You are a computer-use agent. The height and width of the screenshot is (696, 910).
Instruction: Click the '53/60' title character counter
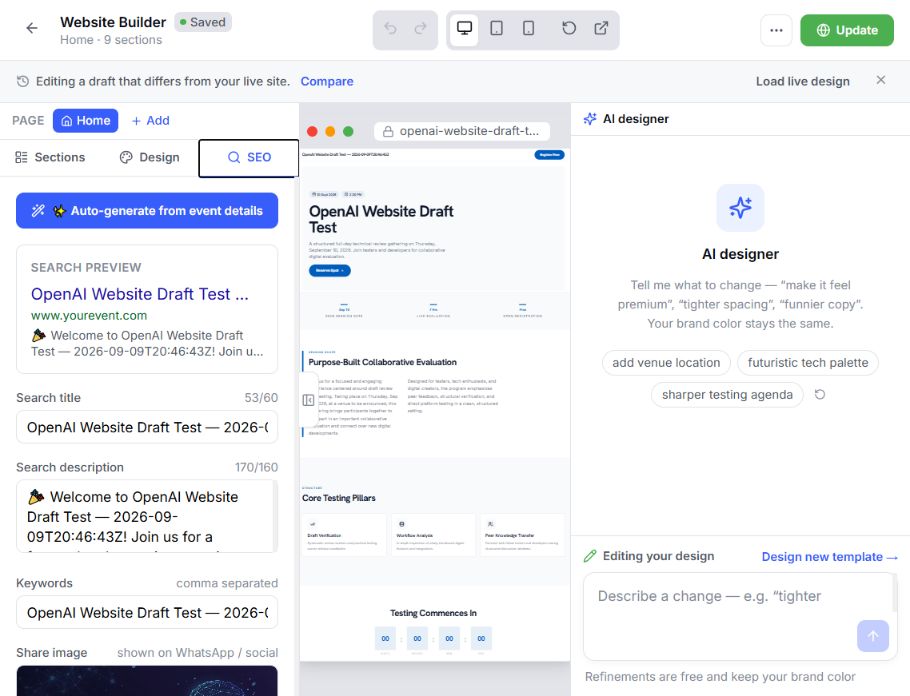click(x=261, y=398)
